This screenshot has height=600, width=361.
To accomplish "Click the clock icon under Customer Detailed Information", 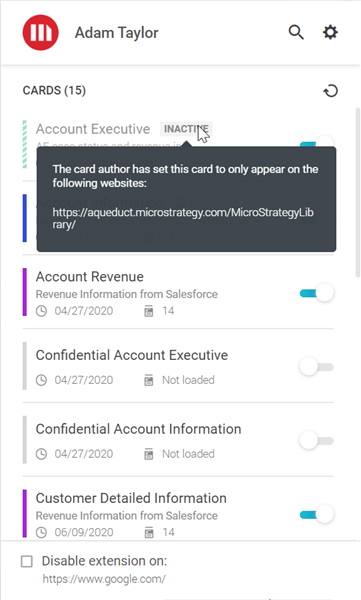I will (41, 532).
